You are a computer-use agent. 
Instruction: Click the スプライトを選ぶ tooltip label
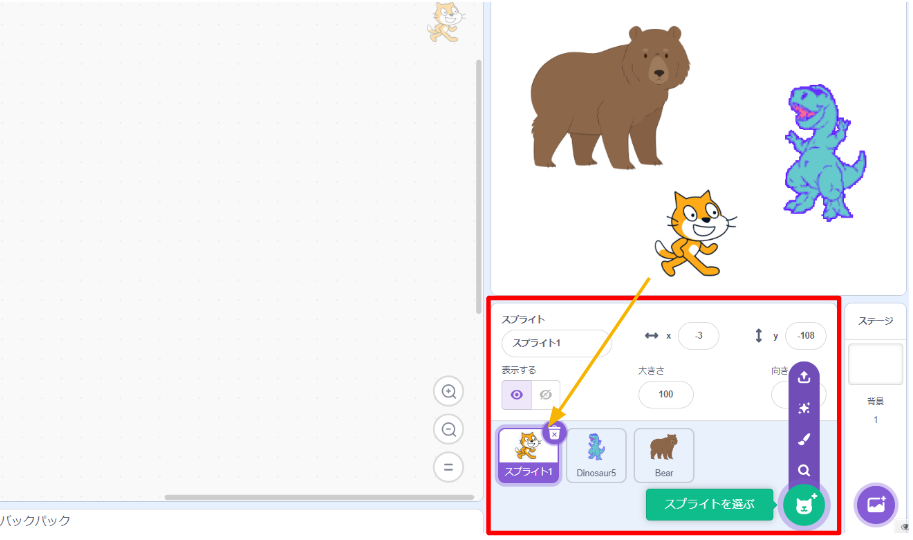709,504
